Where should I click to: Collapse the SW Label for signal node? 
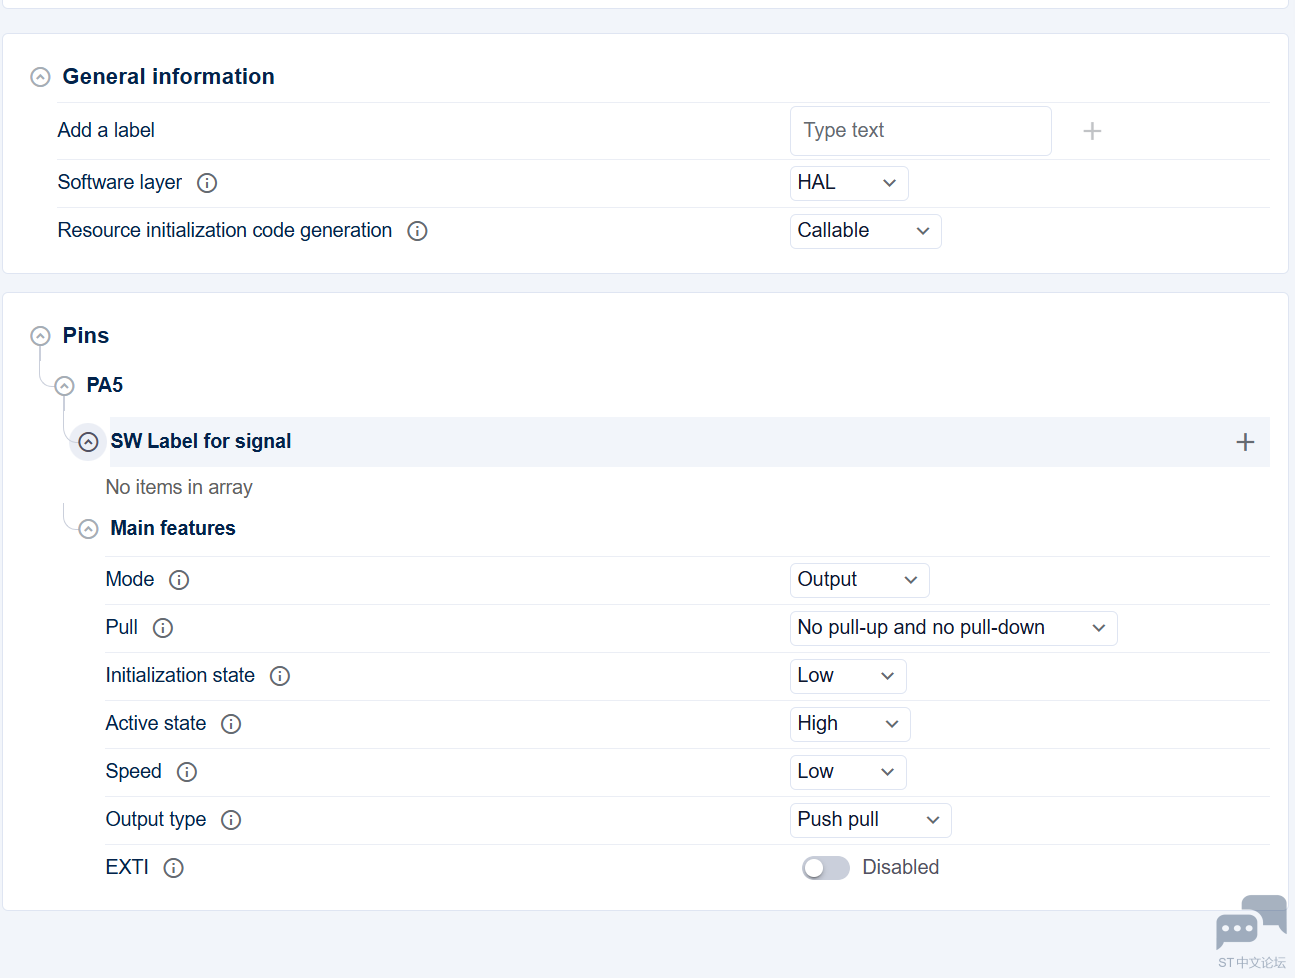pyautogui.click(x=88, y=442)
